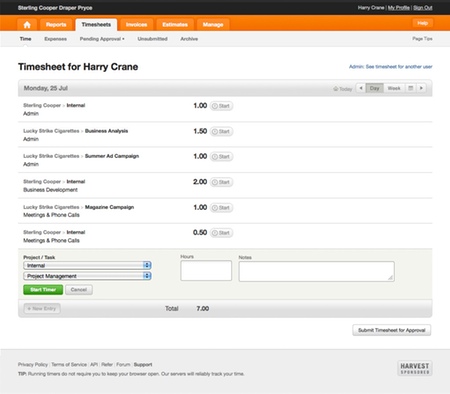Open the Terms of Service link
450x394 pixels.
[69, 365]
